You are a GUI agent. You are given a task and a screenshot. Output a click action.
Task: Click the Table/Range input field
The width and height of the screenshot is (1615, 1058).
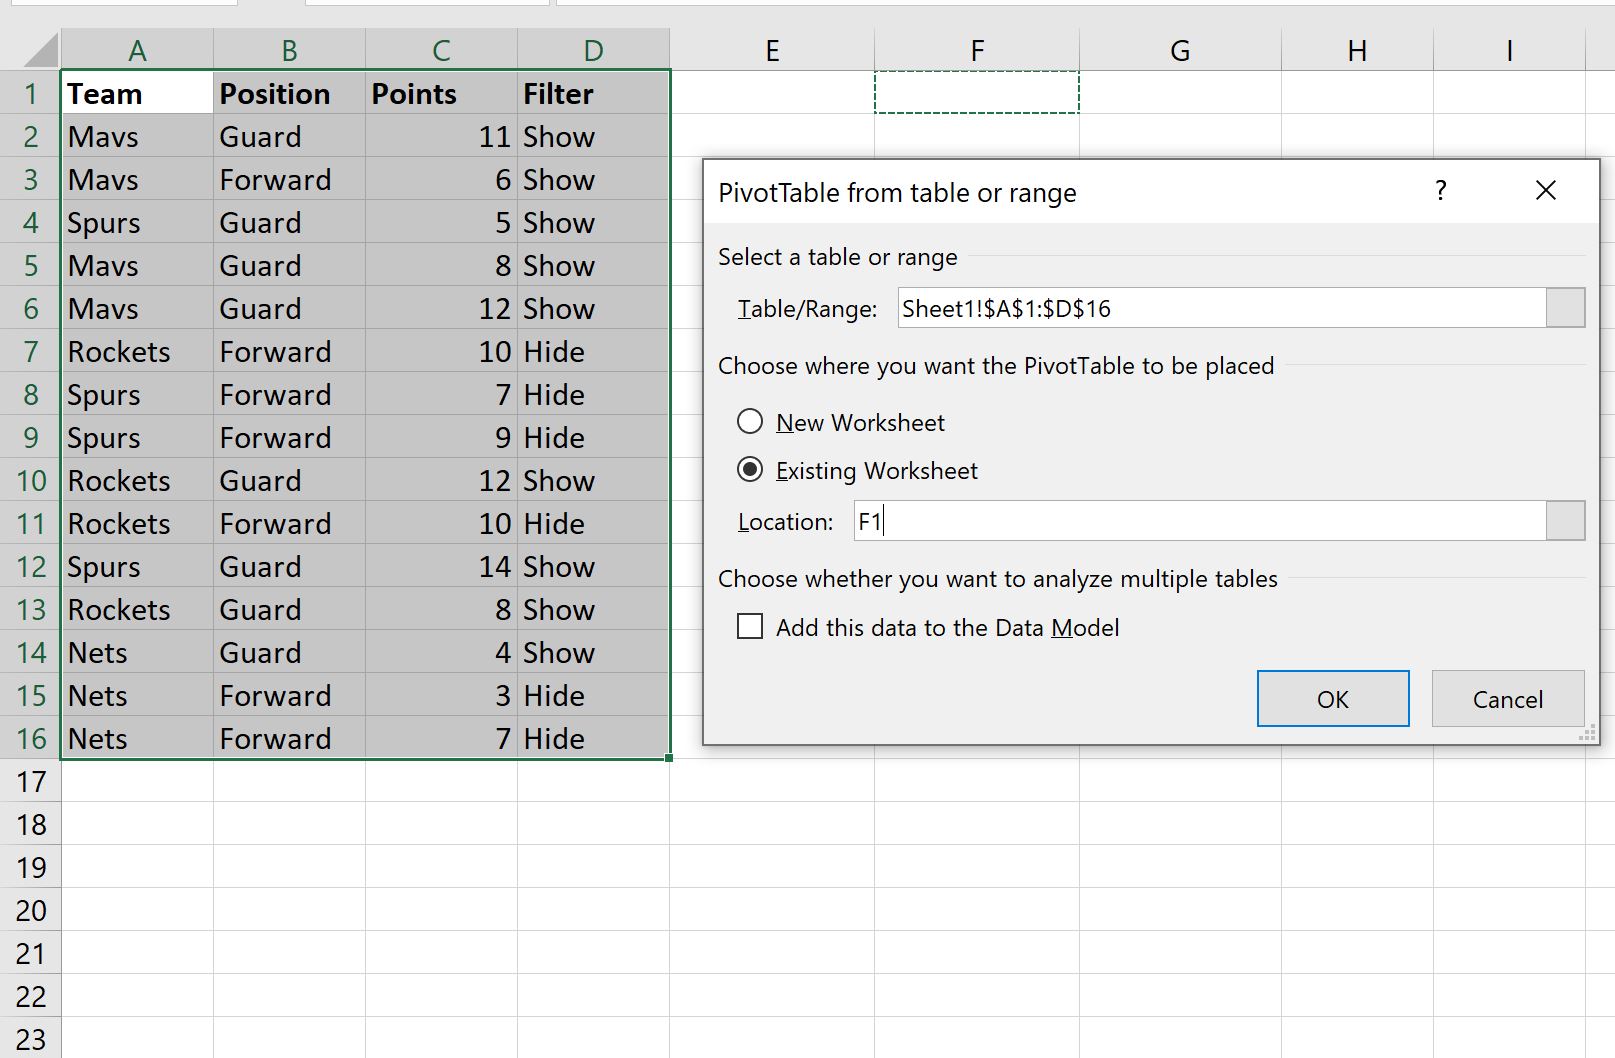click(1221, 308)
